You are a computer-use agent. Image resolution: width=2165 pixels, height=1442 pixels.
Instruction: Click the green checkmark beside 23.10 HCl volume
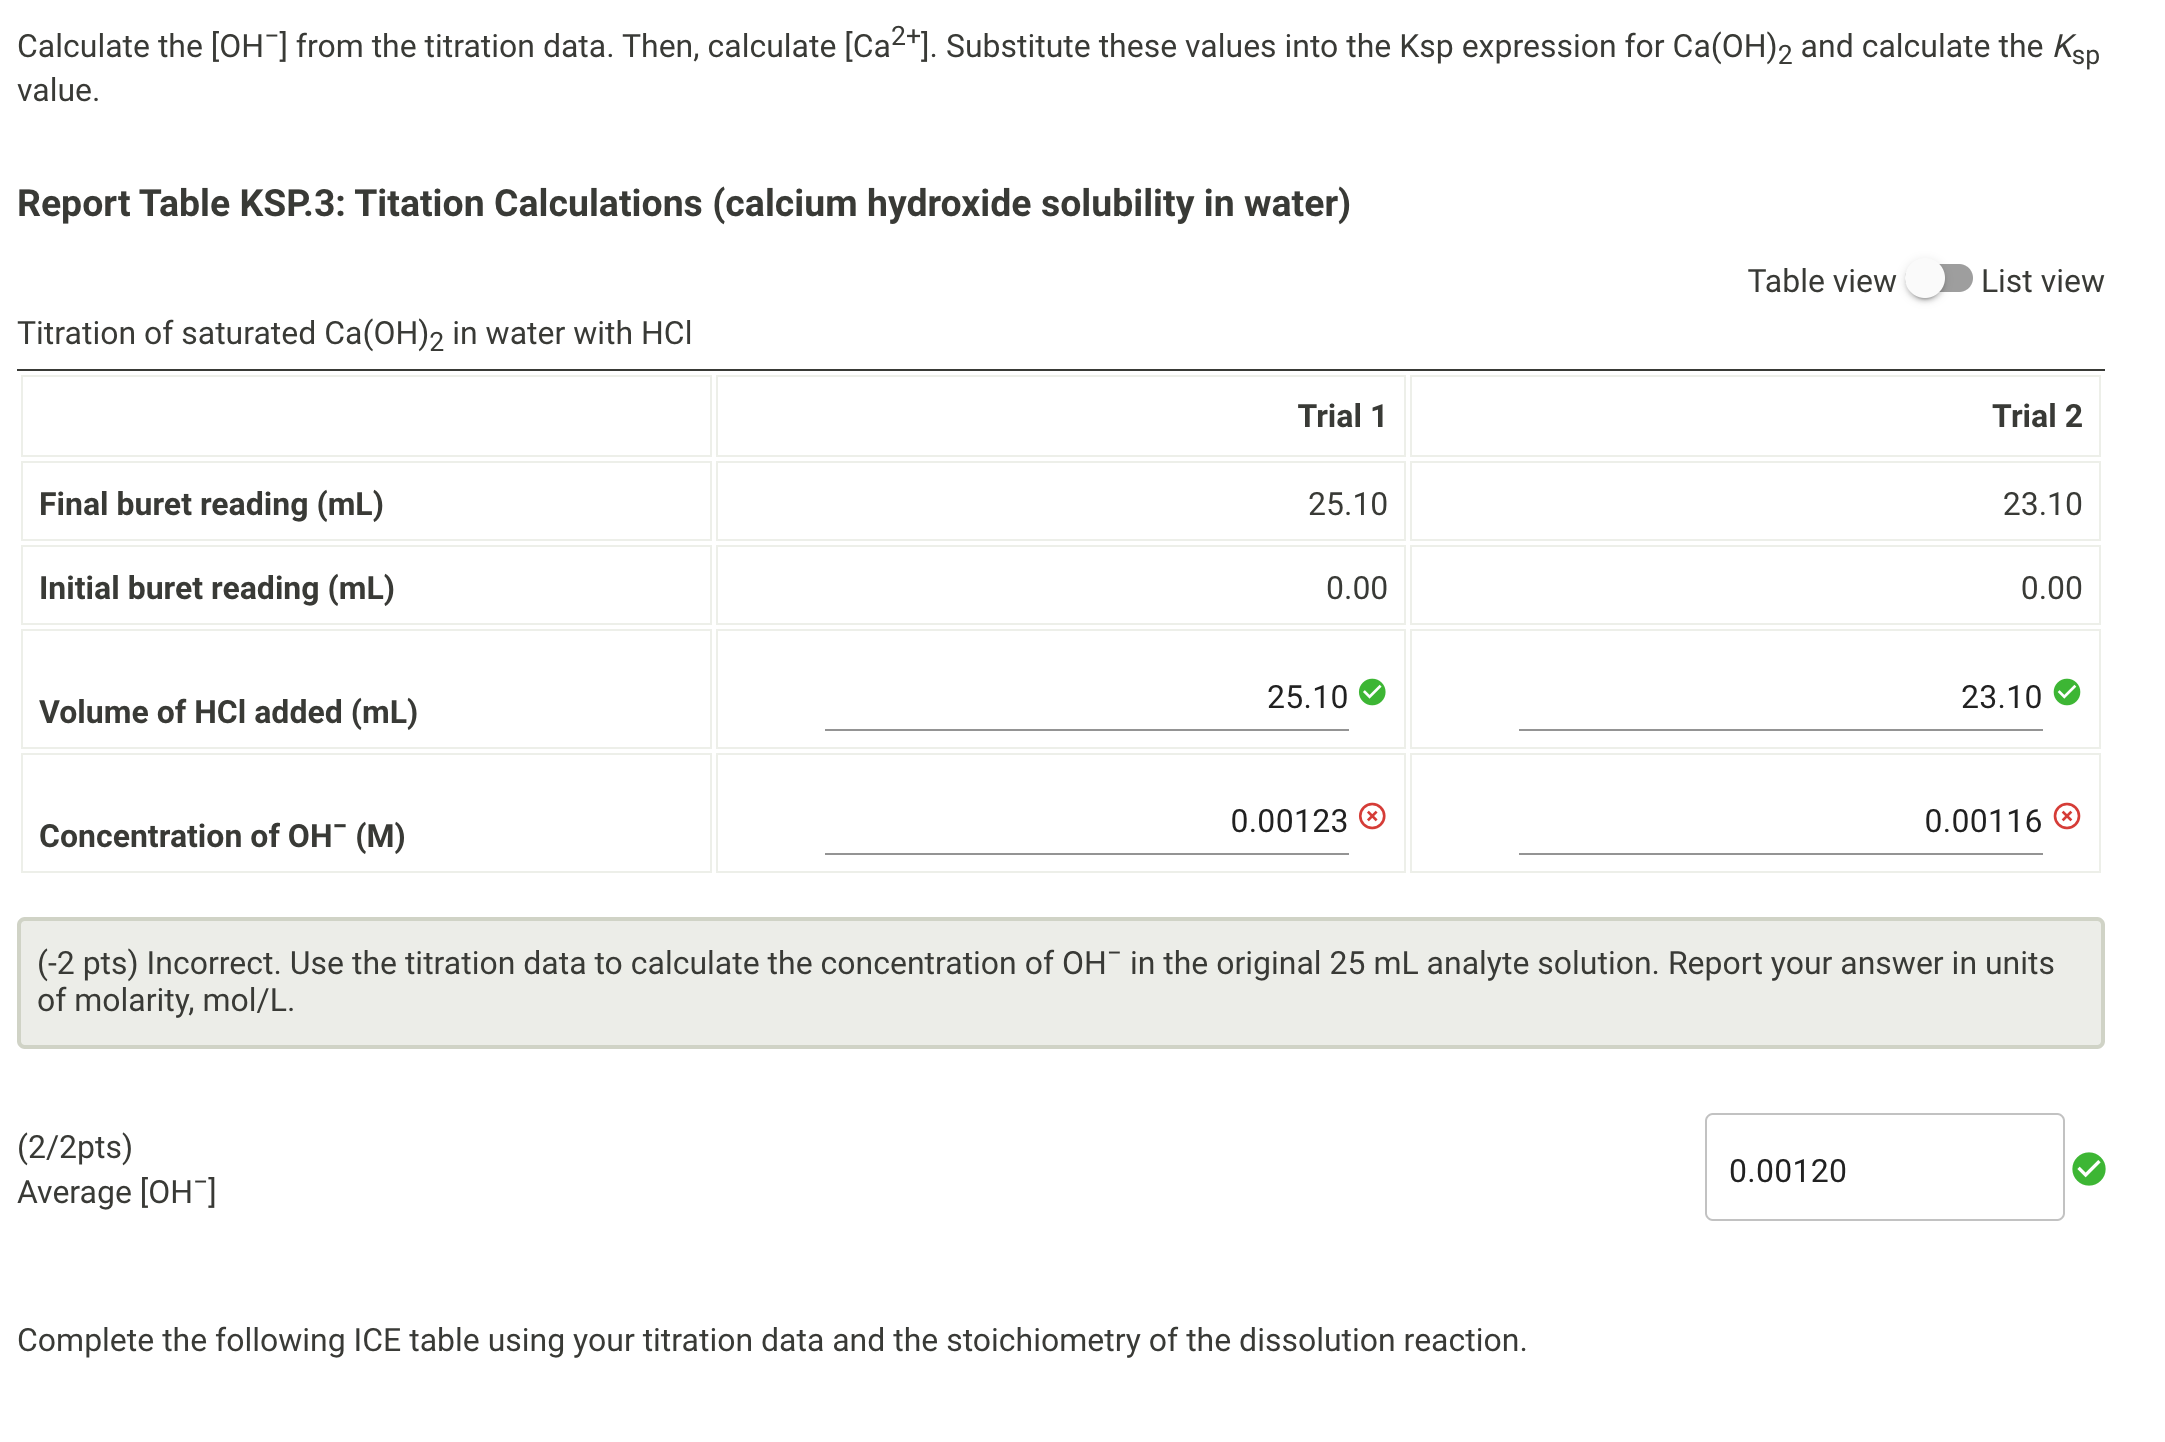coord(2067,694)
